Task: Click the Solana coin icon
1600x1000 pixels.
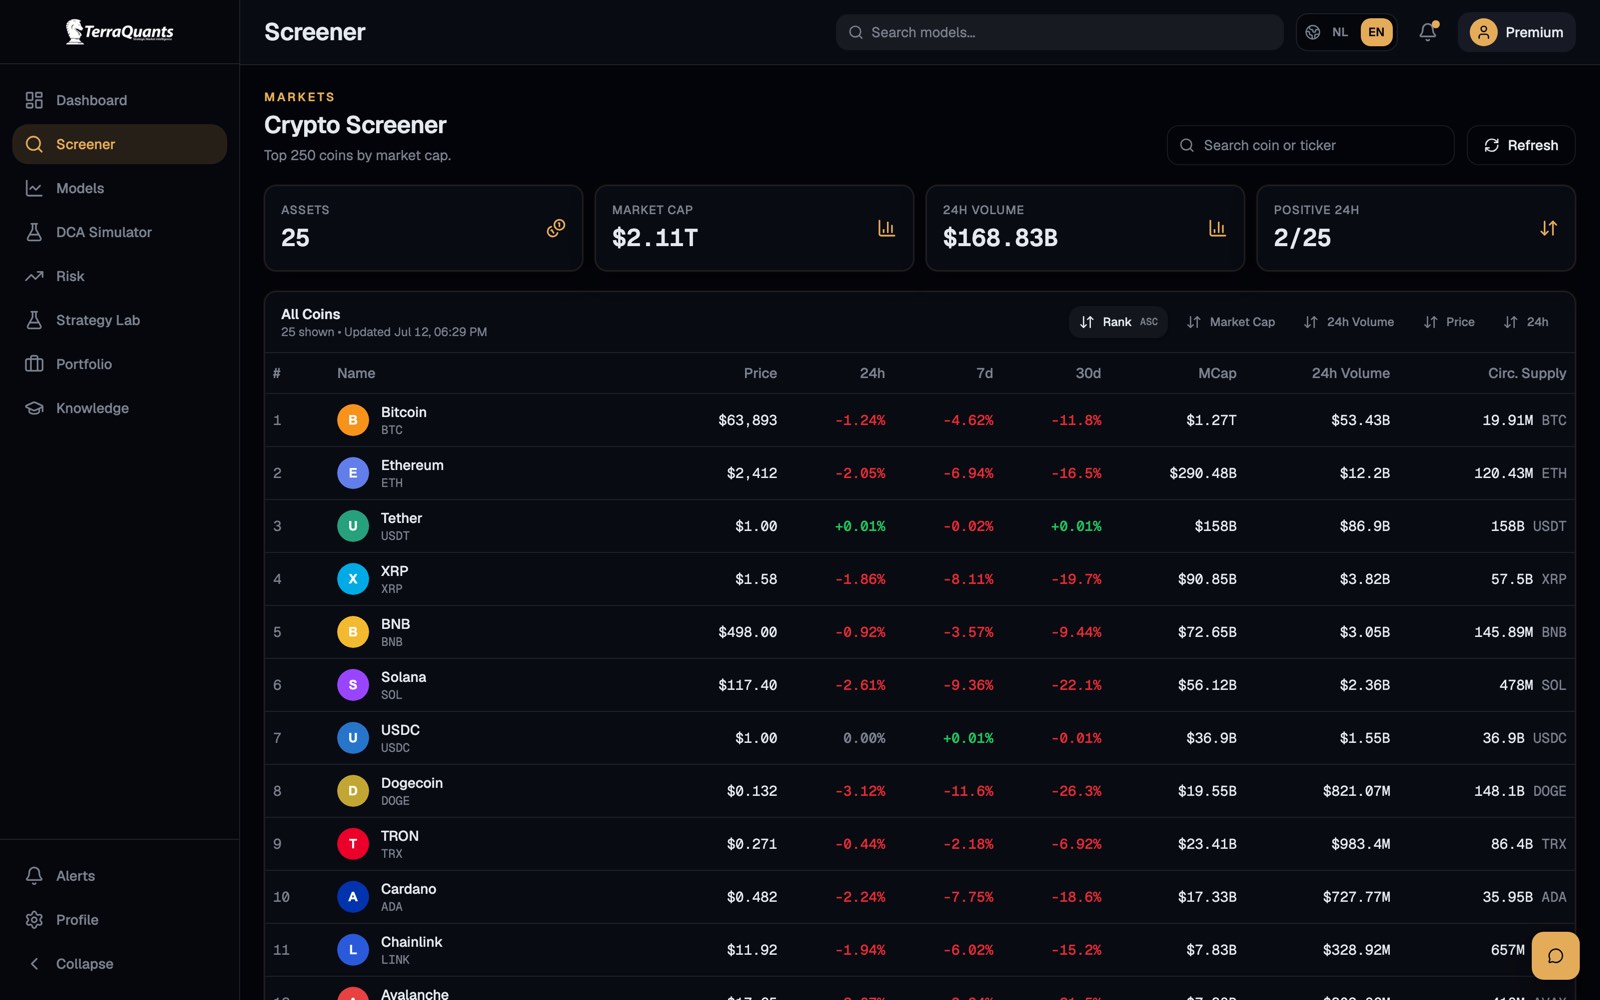Action: [x=353, y=685]
